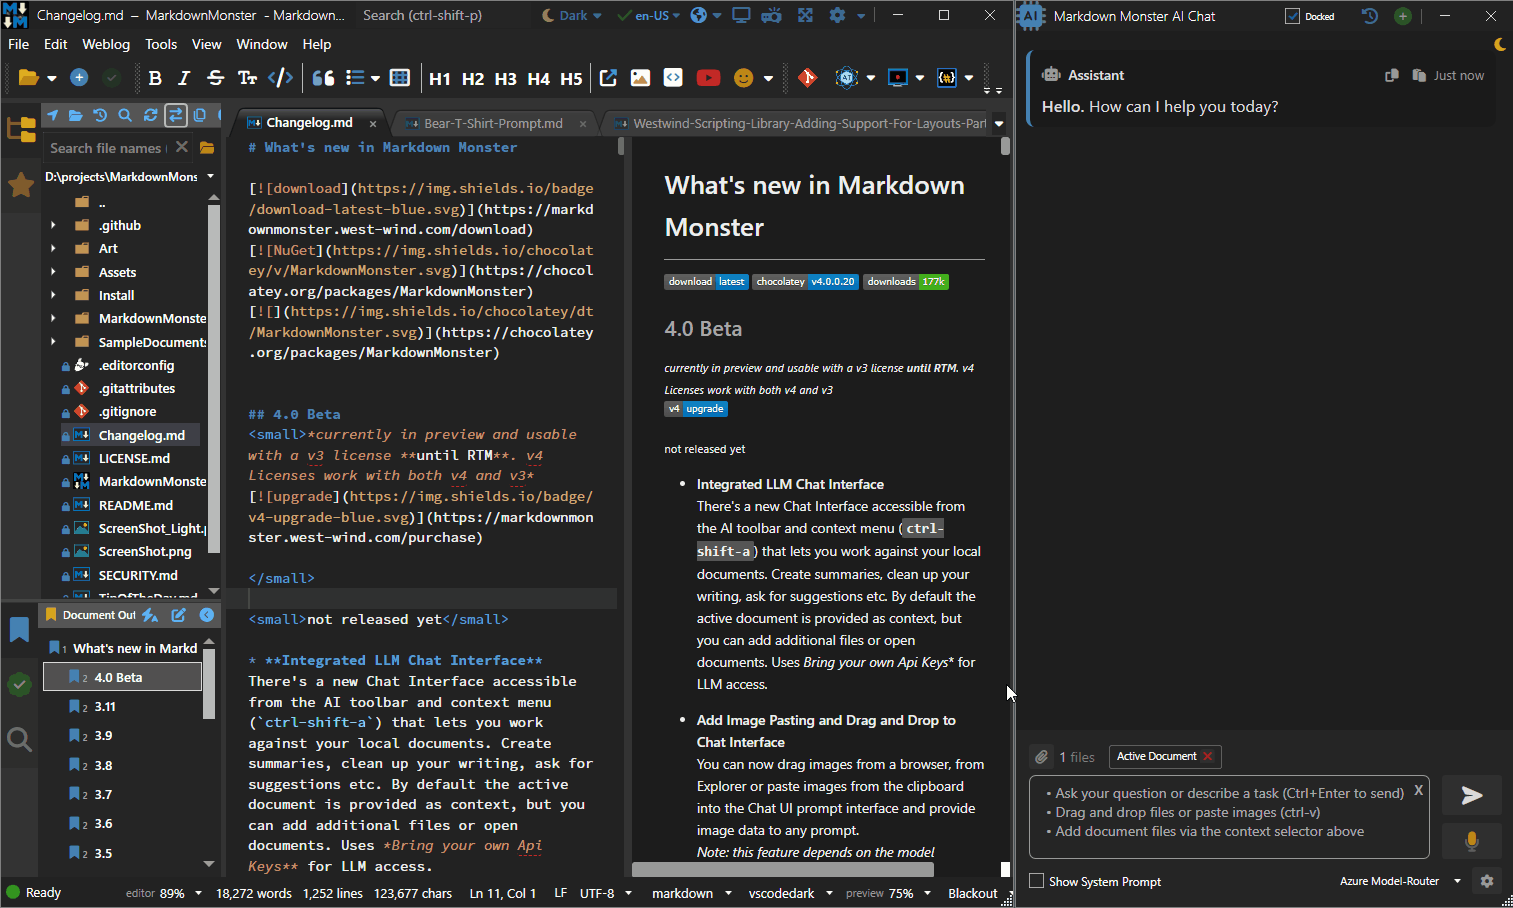The height and width of the screenshot is (908, 1513).
Task: Open the Favorites star sidebar tab
Action: [x=21, y=185]
